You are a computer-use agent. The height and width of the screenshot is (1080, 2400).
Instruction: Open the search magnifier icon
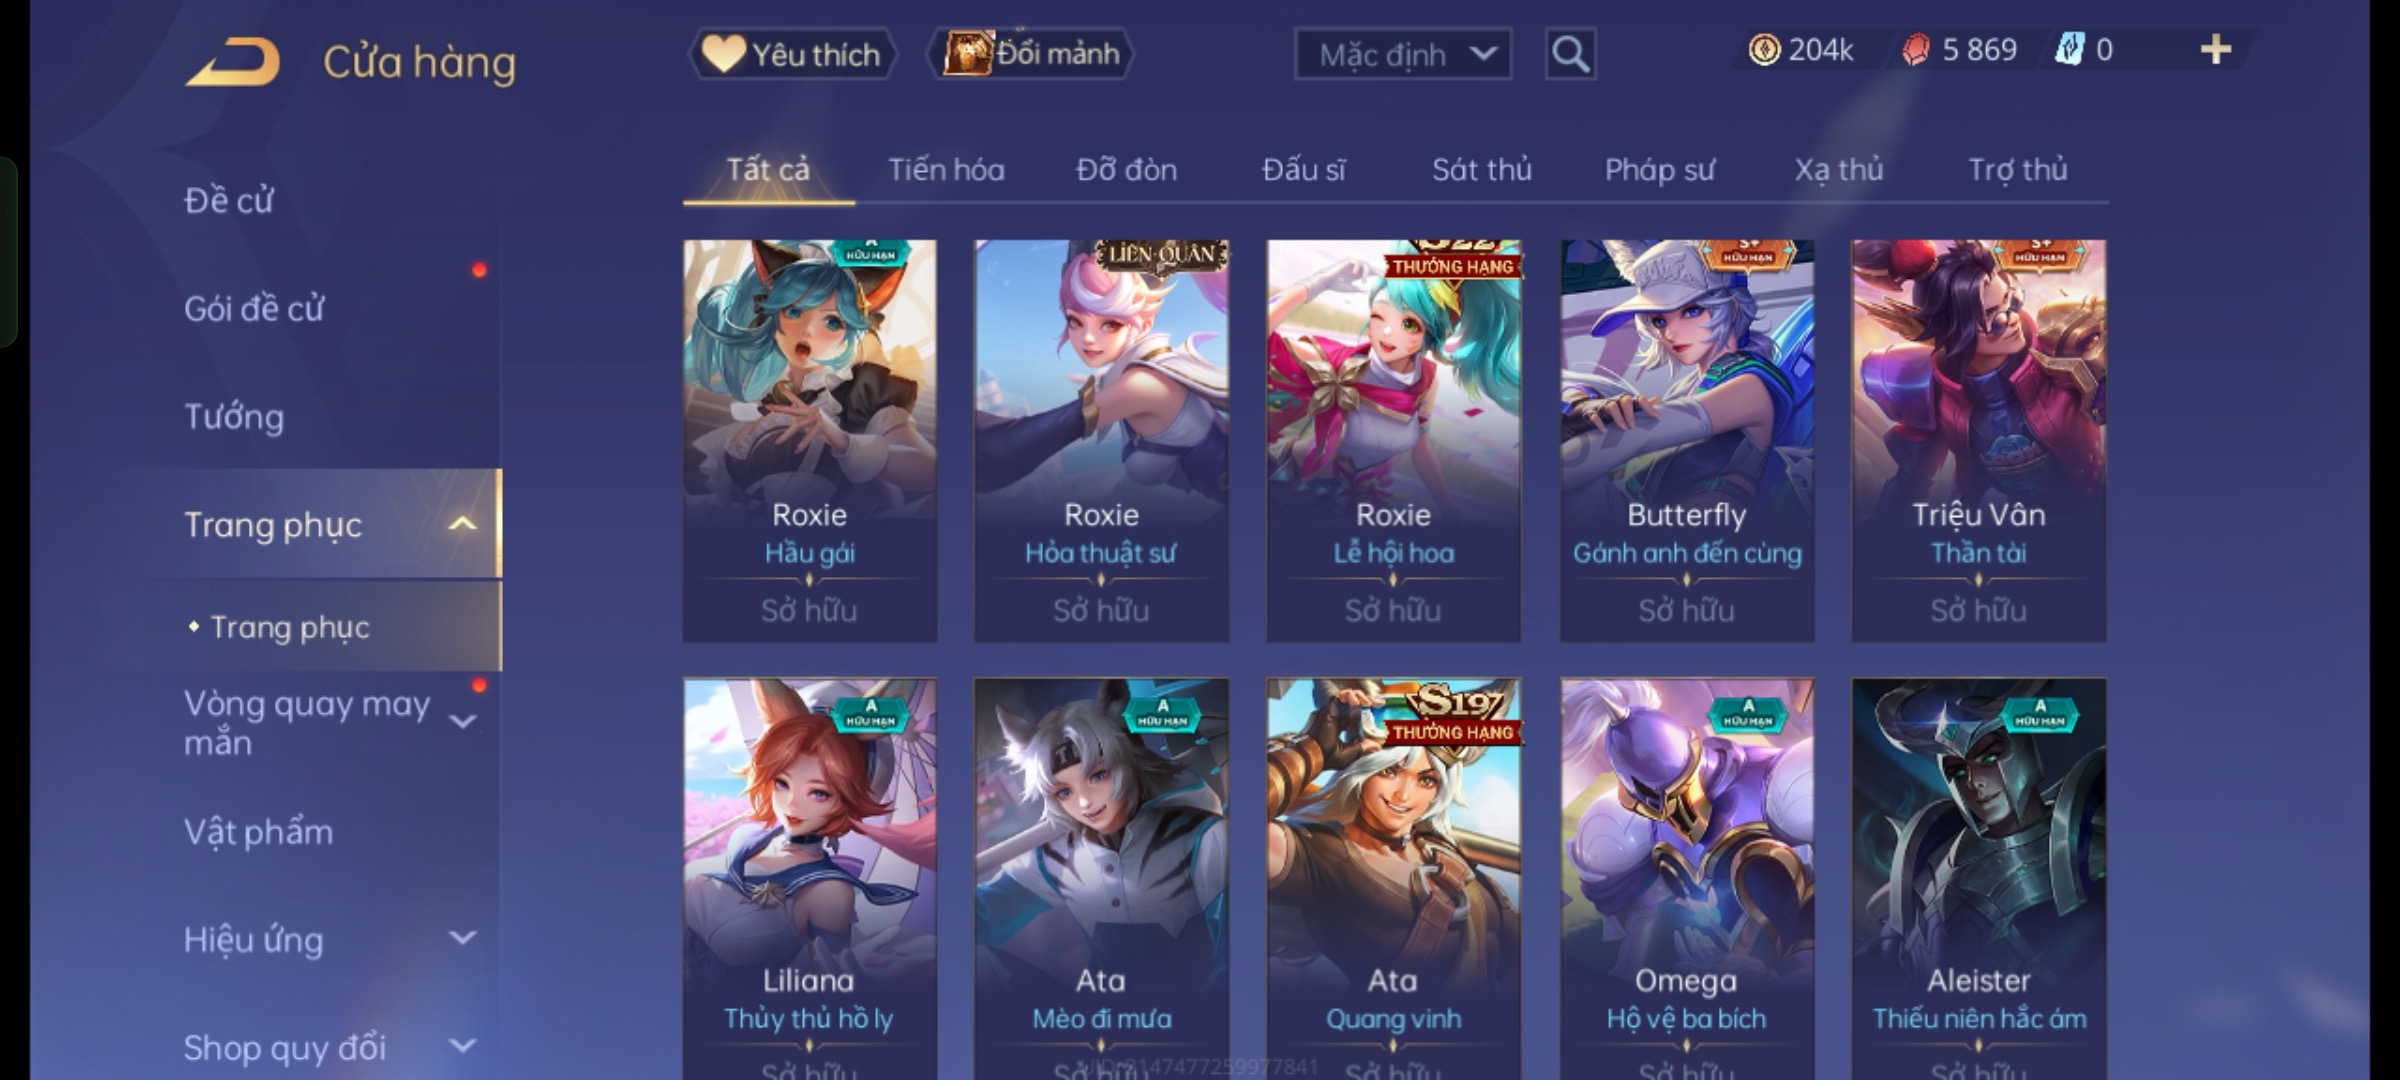click(1570, 54)
